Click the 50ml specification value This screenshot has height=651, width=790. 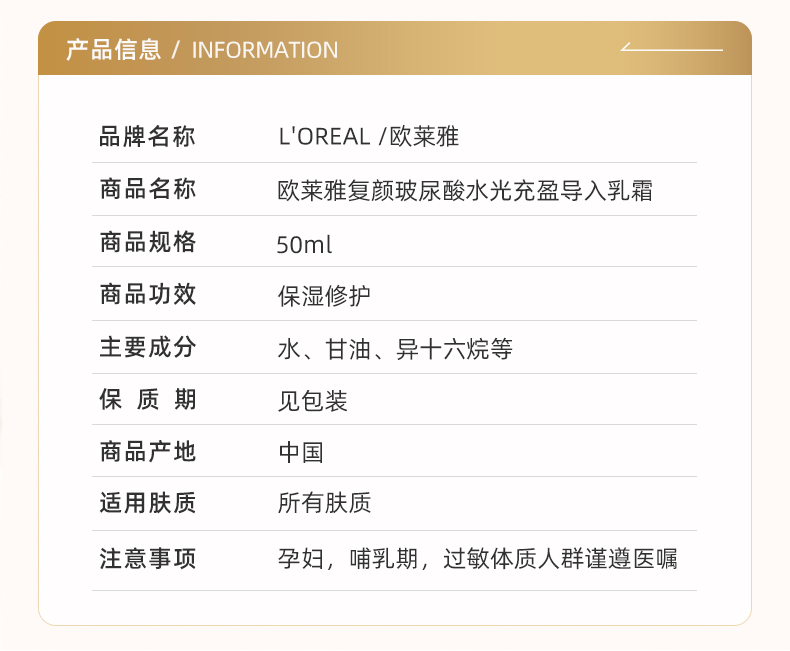[x=304, y=245]
